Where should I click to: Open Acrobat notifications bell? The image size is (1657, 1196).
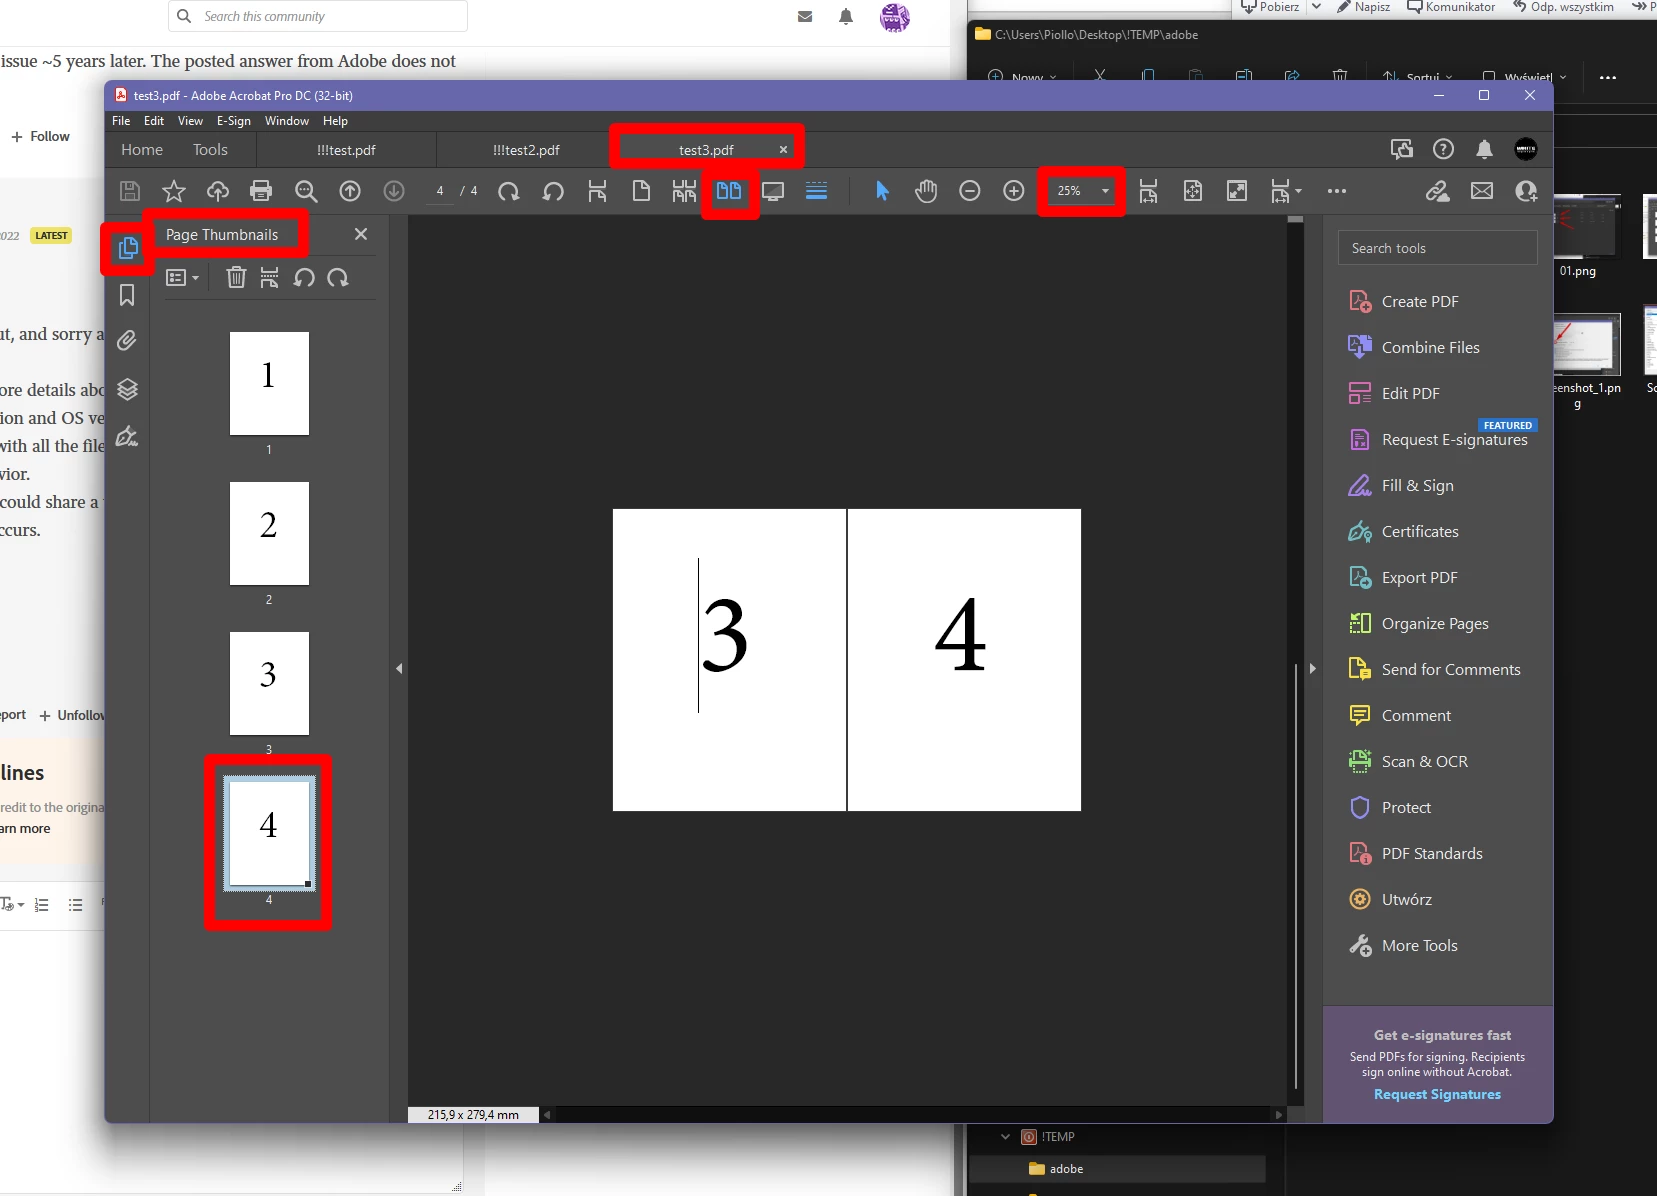pos(1485,149)
